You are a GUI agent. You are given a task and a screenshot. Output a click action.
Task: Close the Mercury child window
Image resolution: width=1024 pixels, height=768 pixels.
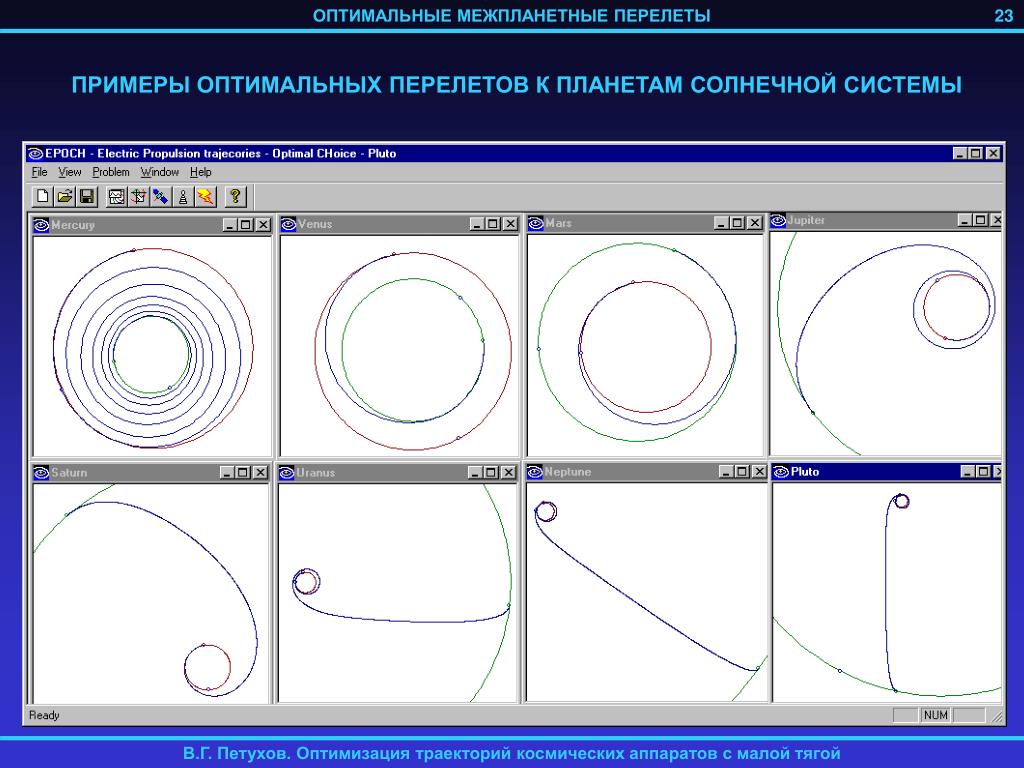[x=263, y=225]
